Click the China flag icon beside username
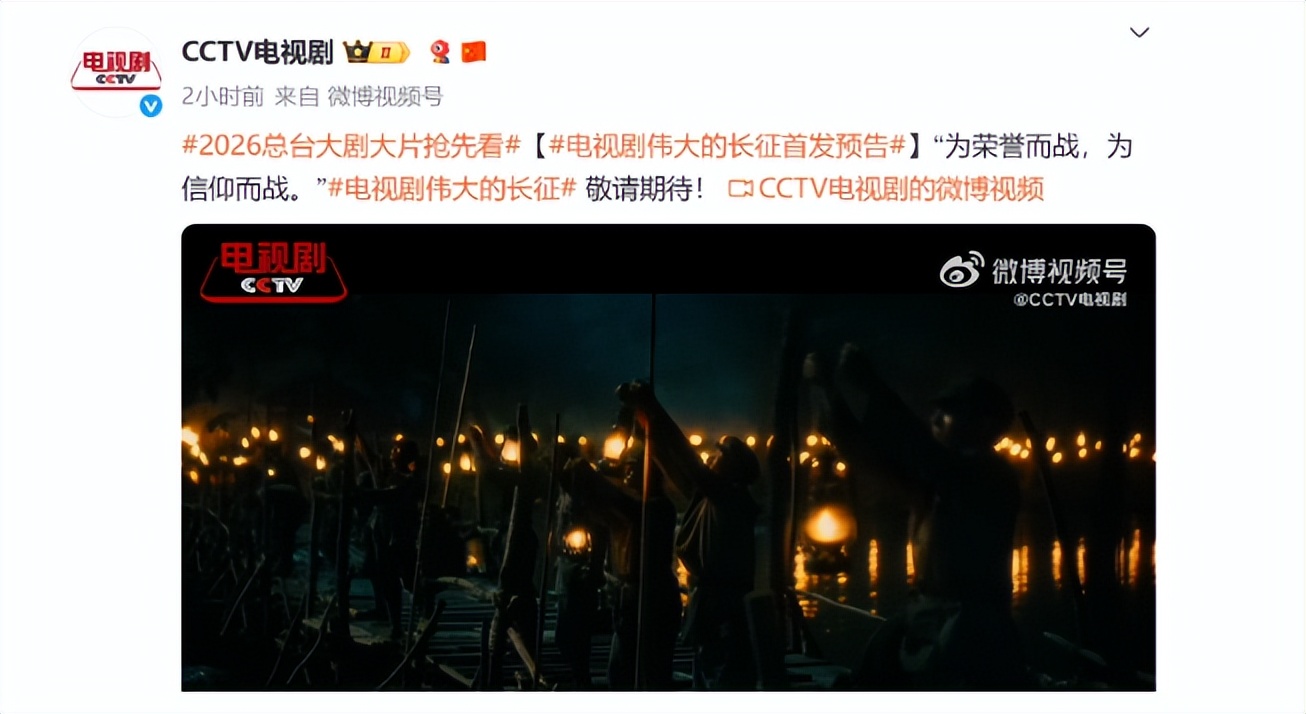This screenshot has width=1306, height=714. [474, 52]
